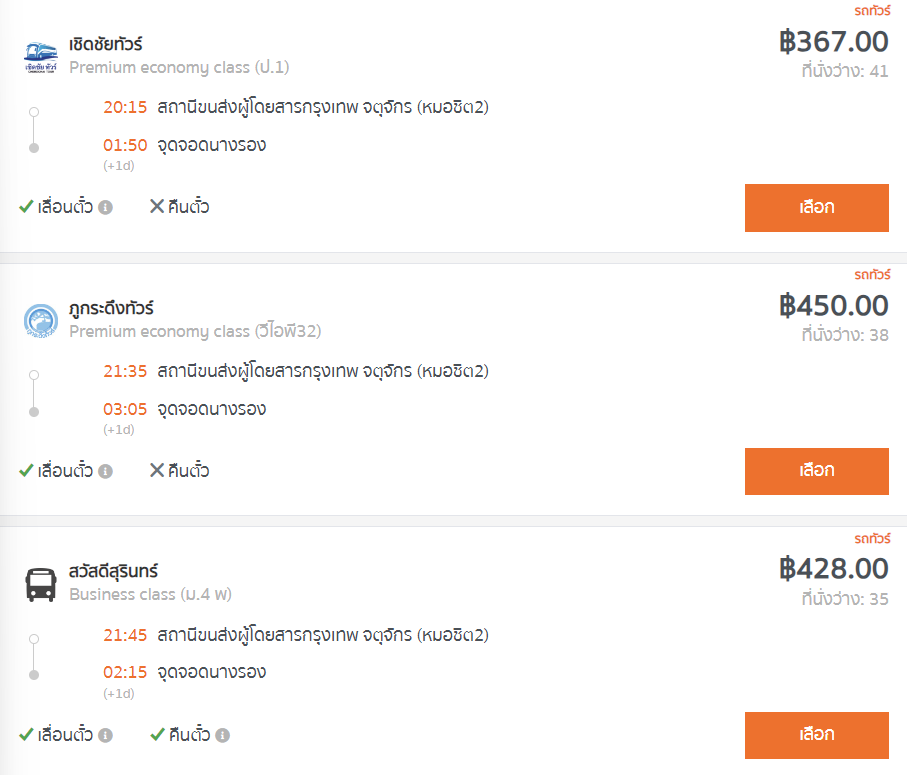Open info icon beside เลื่อนตั๋ว on สวัสดีสุรินทร์ trip
Screen dimensions: 907x775
click(105, 735)
